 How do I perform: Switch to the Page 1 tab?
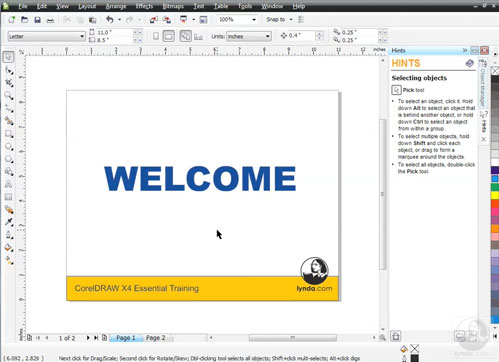126,338
